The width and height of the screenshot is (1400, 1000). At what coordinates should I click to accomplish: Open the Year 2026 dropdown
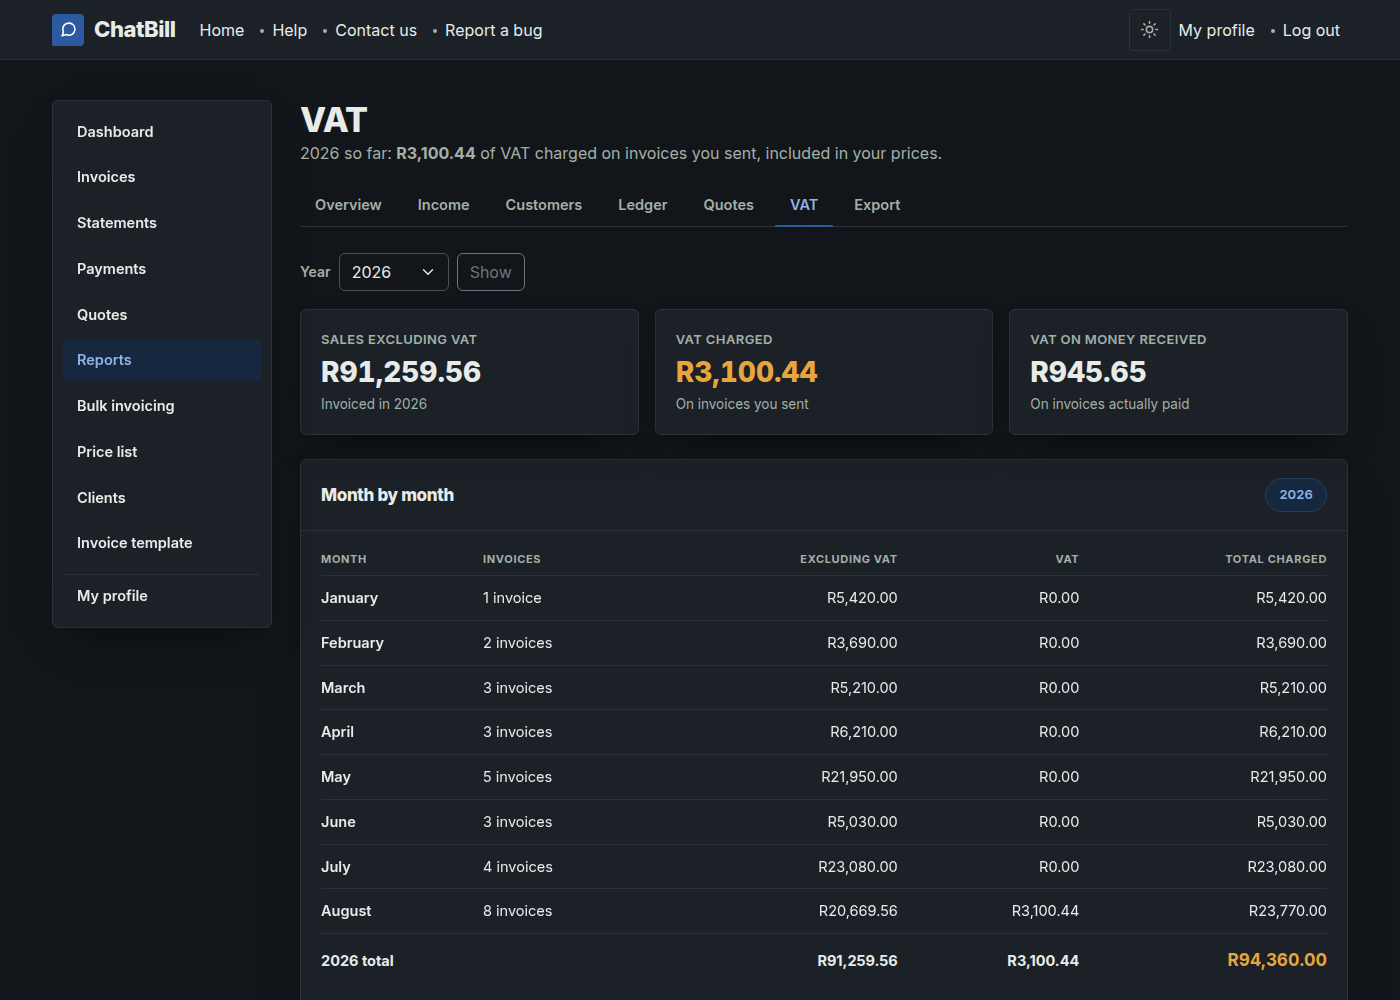click(394, 272)
